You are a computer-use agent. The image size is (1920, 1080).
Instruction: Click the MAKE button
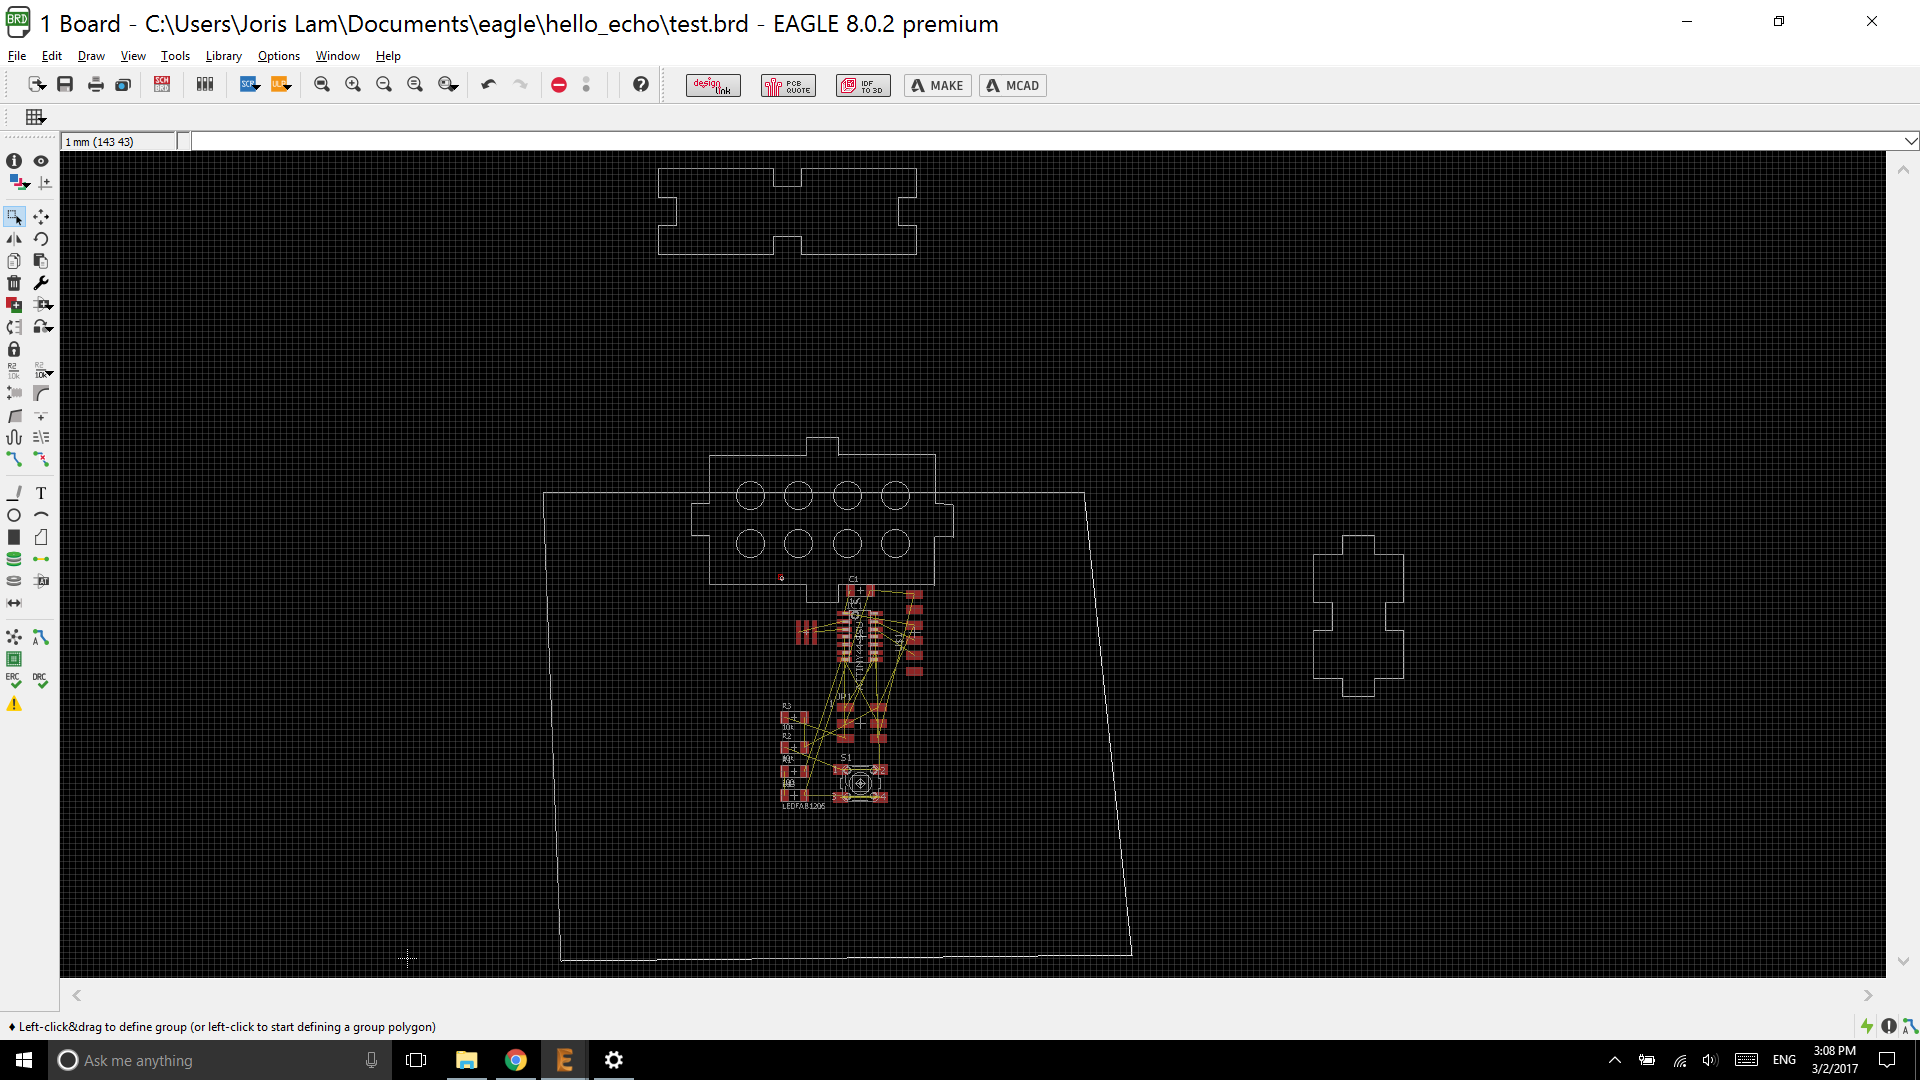click(937, 85)
